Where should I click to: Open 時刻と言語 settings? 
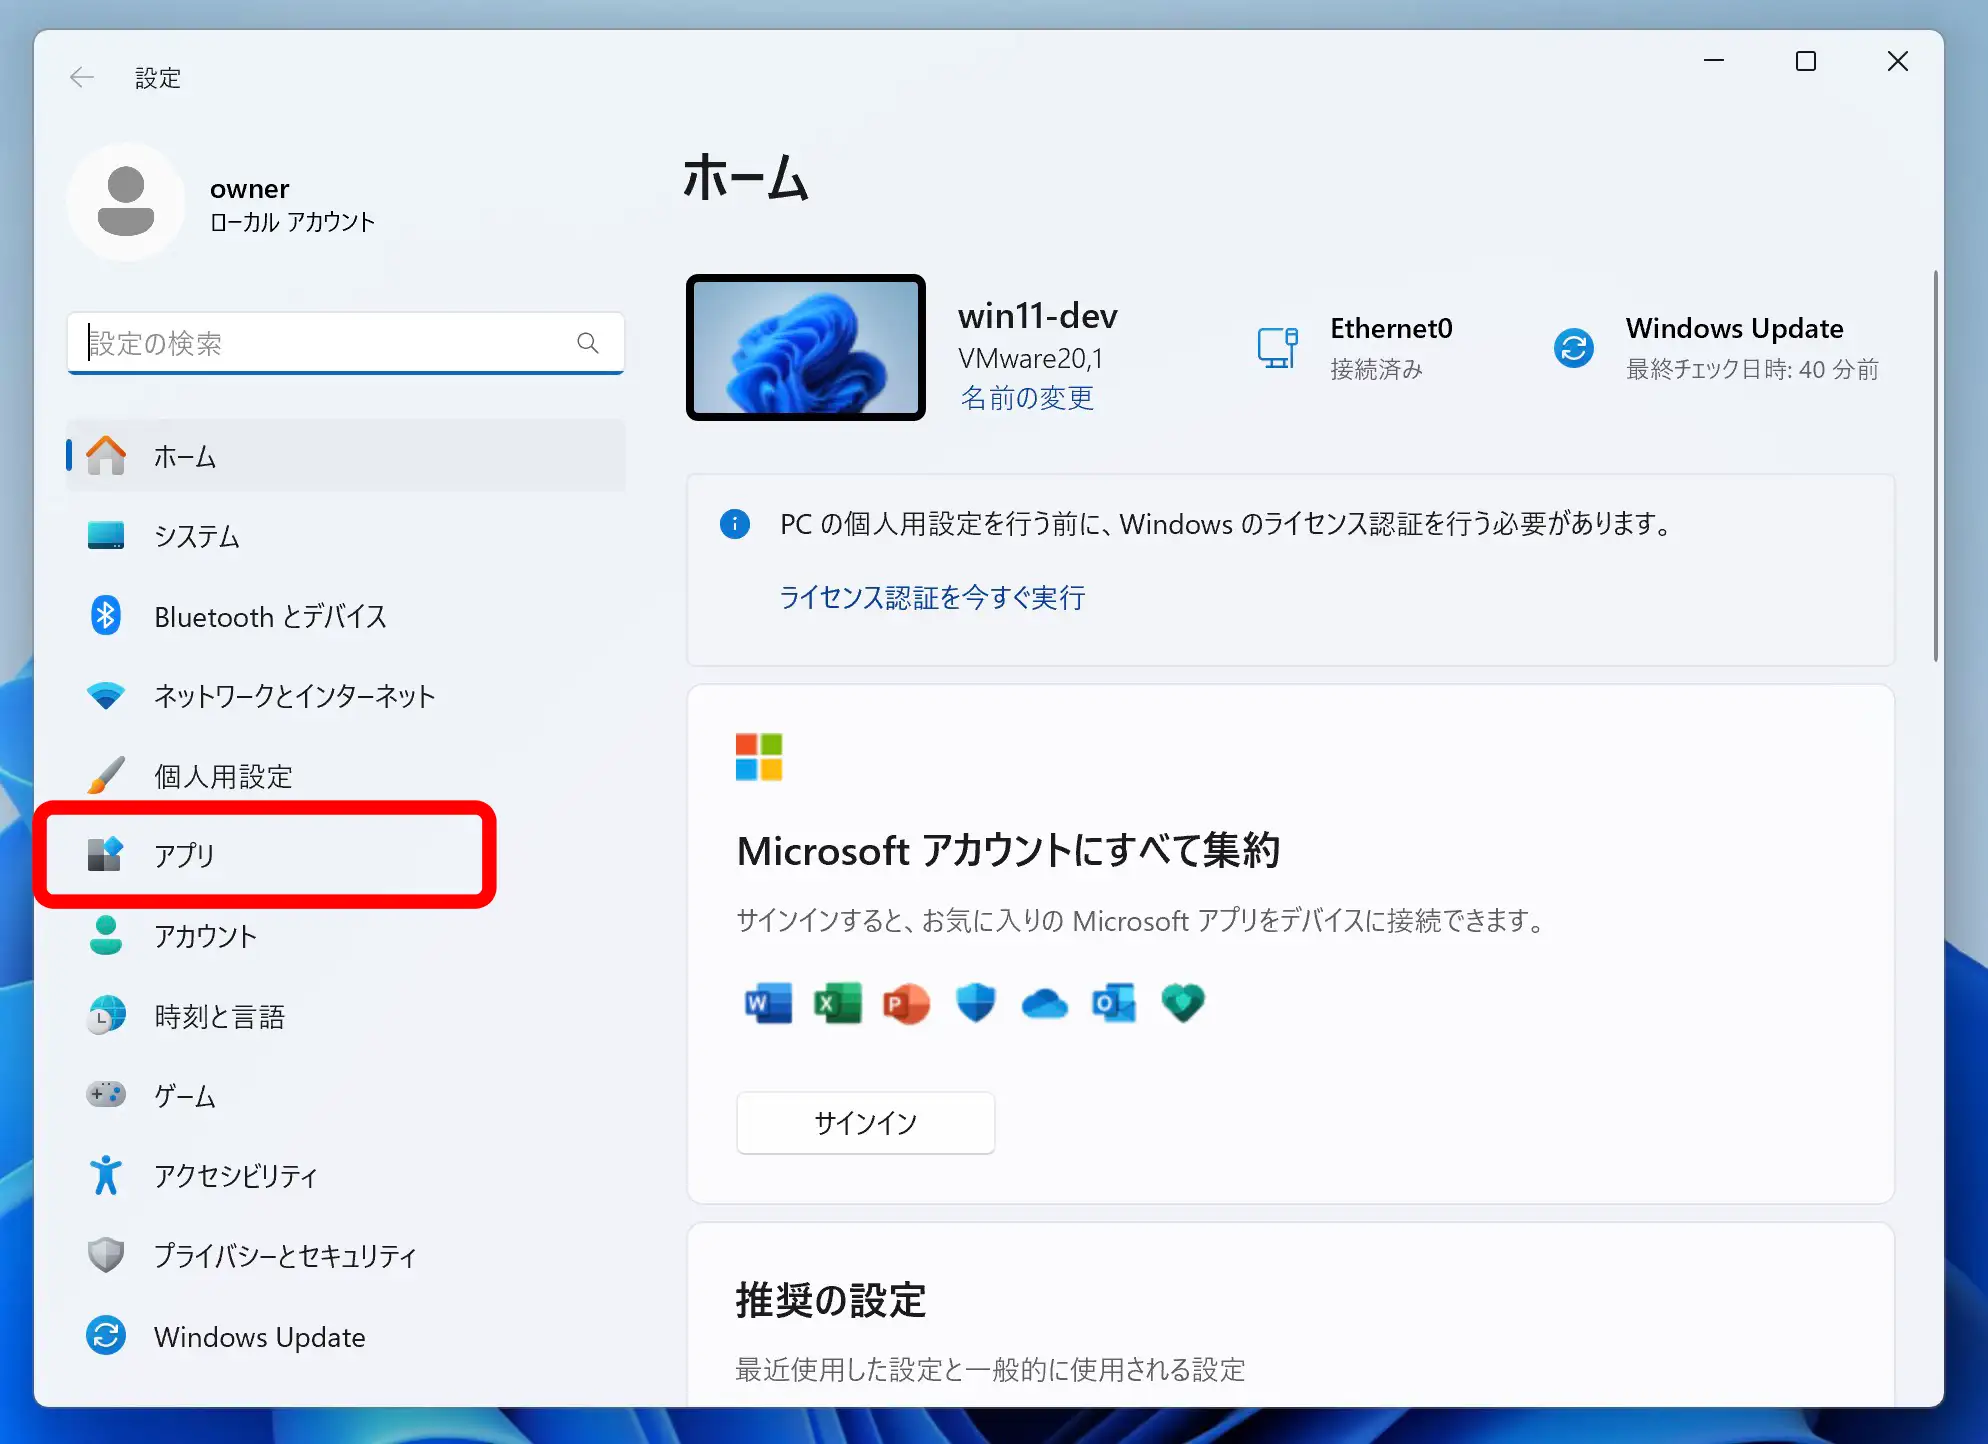click(x=346, y=1015)
